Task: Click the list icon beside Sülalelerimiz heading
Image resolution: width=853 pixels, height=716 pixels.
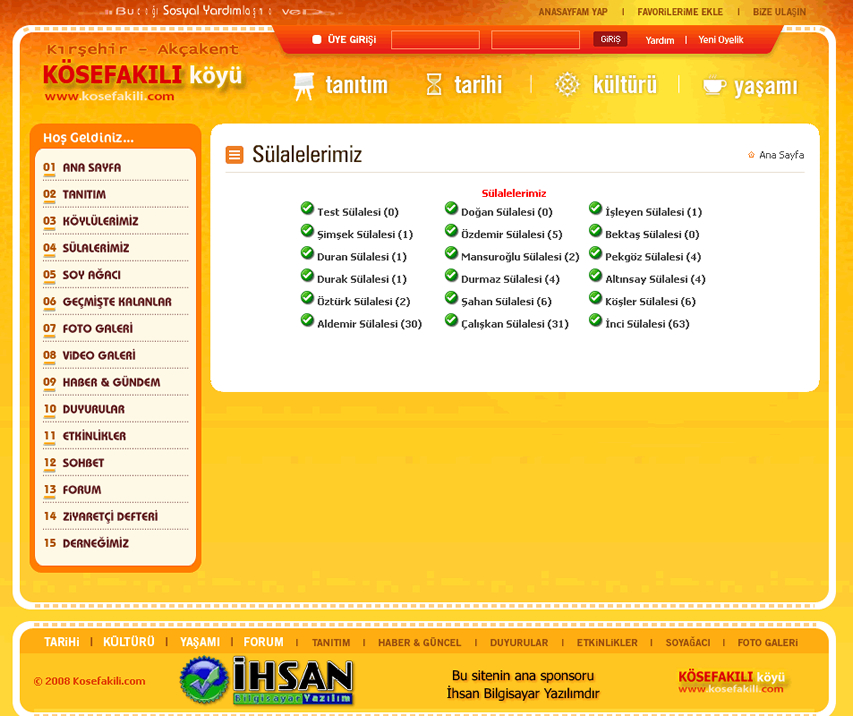Action: [x=234, y=154]
